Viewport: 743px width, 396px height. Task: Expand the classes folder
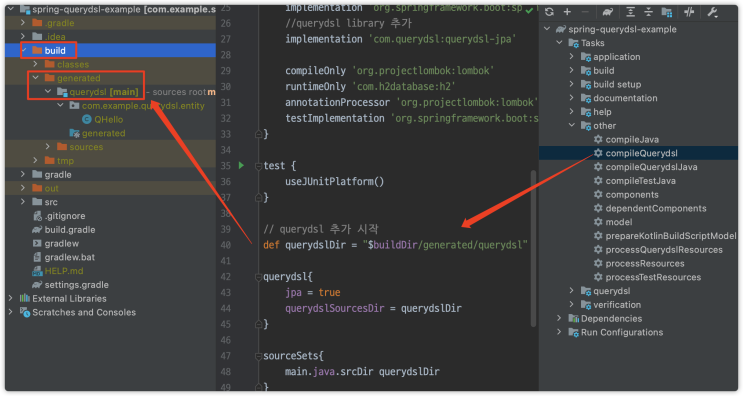pyautogui.click(x=35, y=64)
